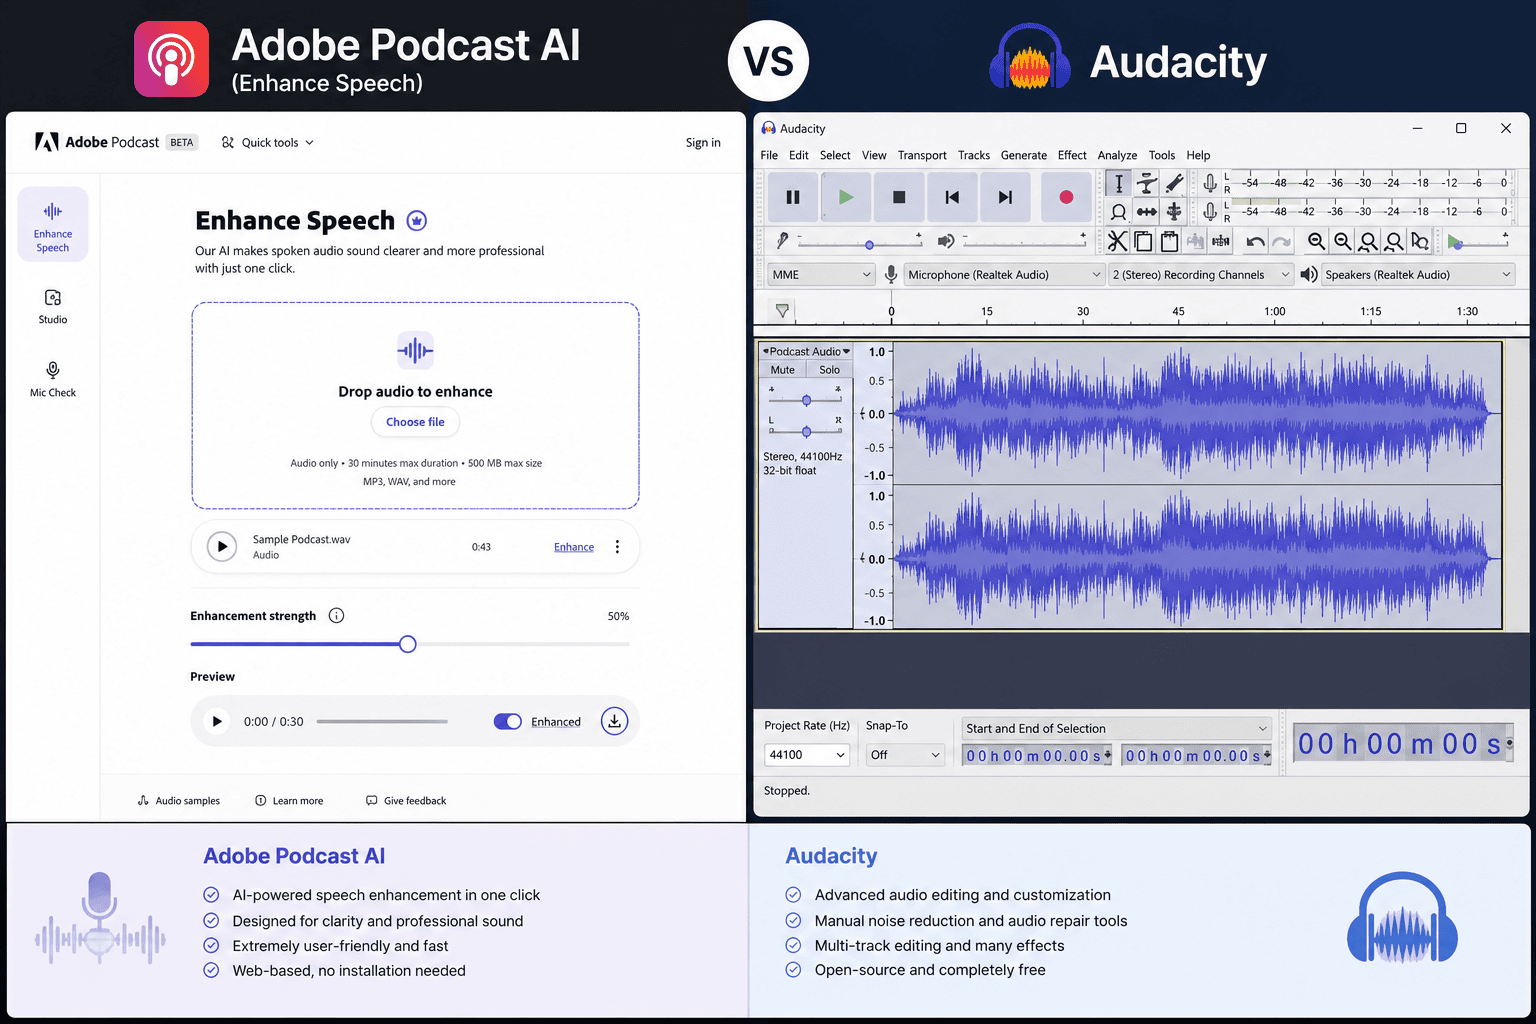The width and height of the screenshot is (1536, 1024).
Task: Click the Zoom Out magnifier in Audacity
Action: (1343, 241)
